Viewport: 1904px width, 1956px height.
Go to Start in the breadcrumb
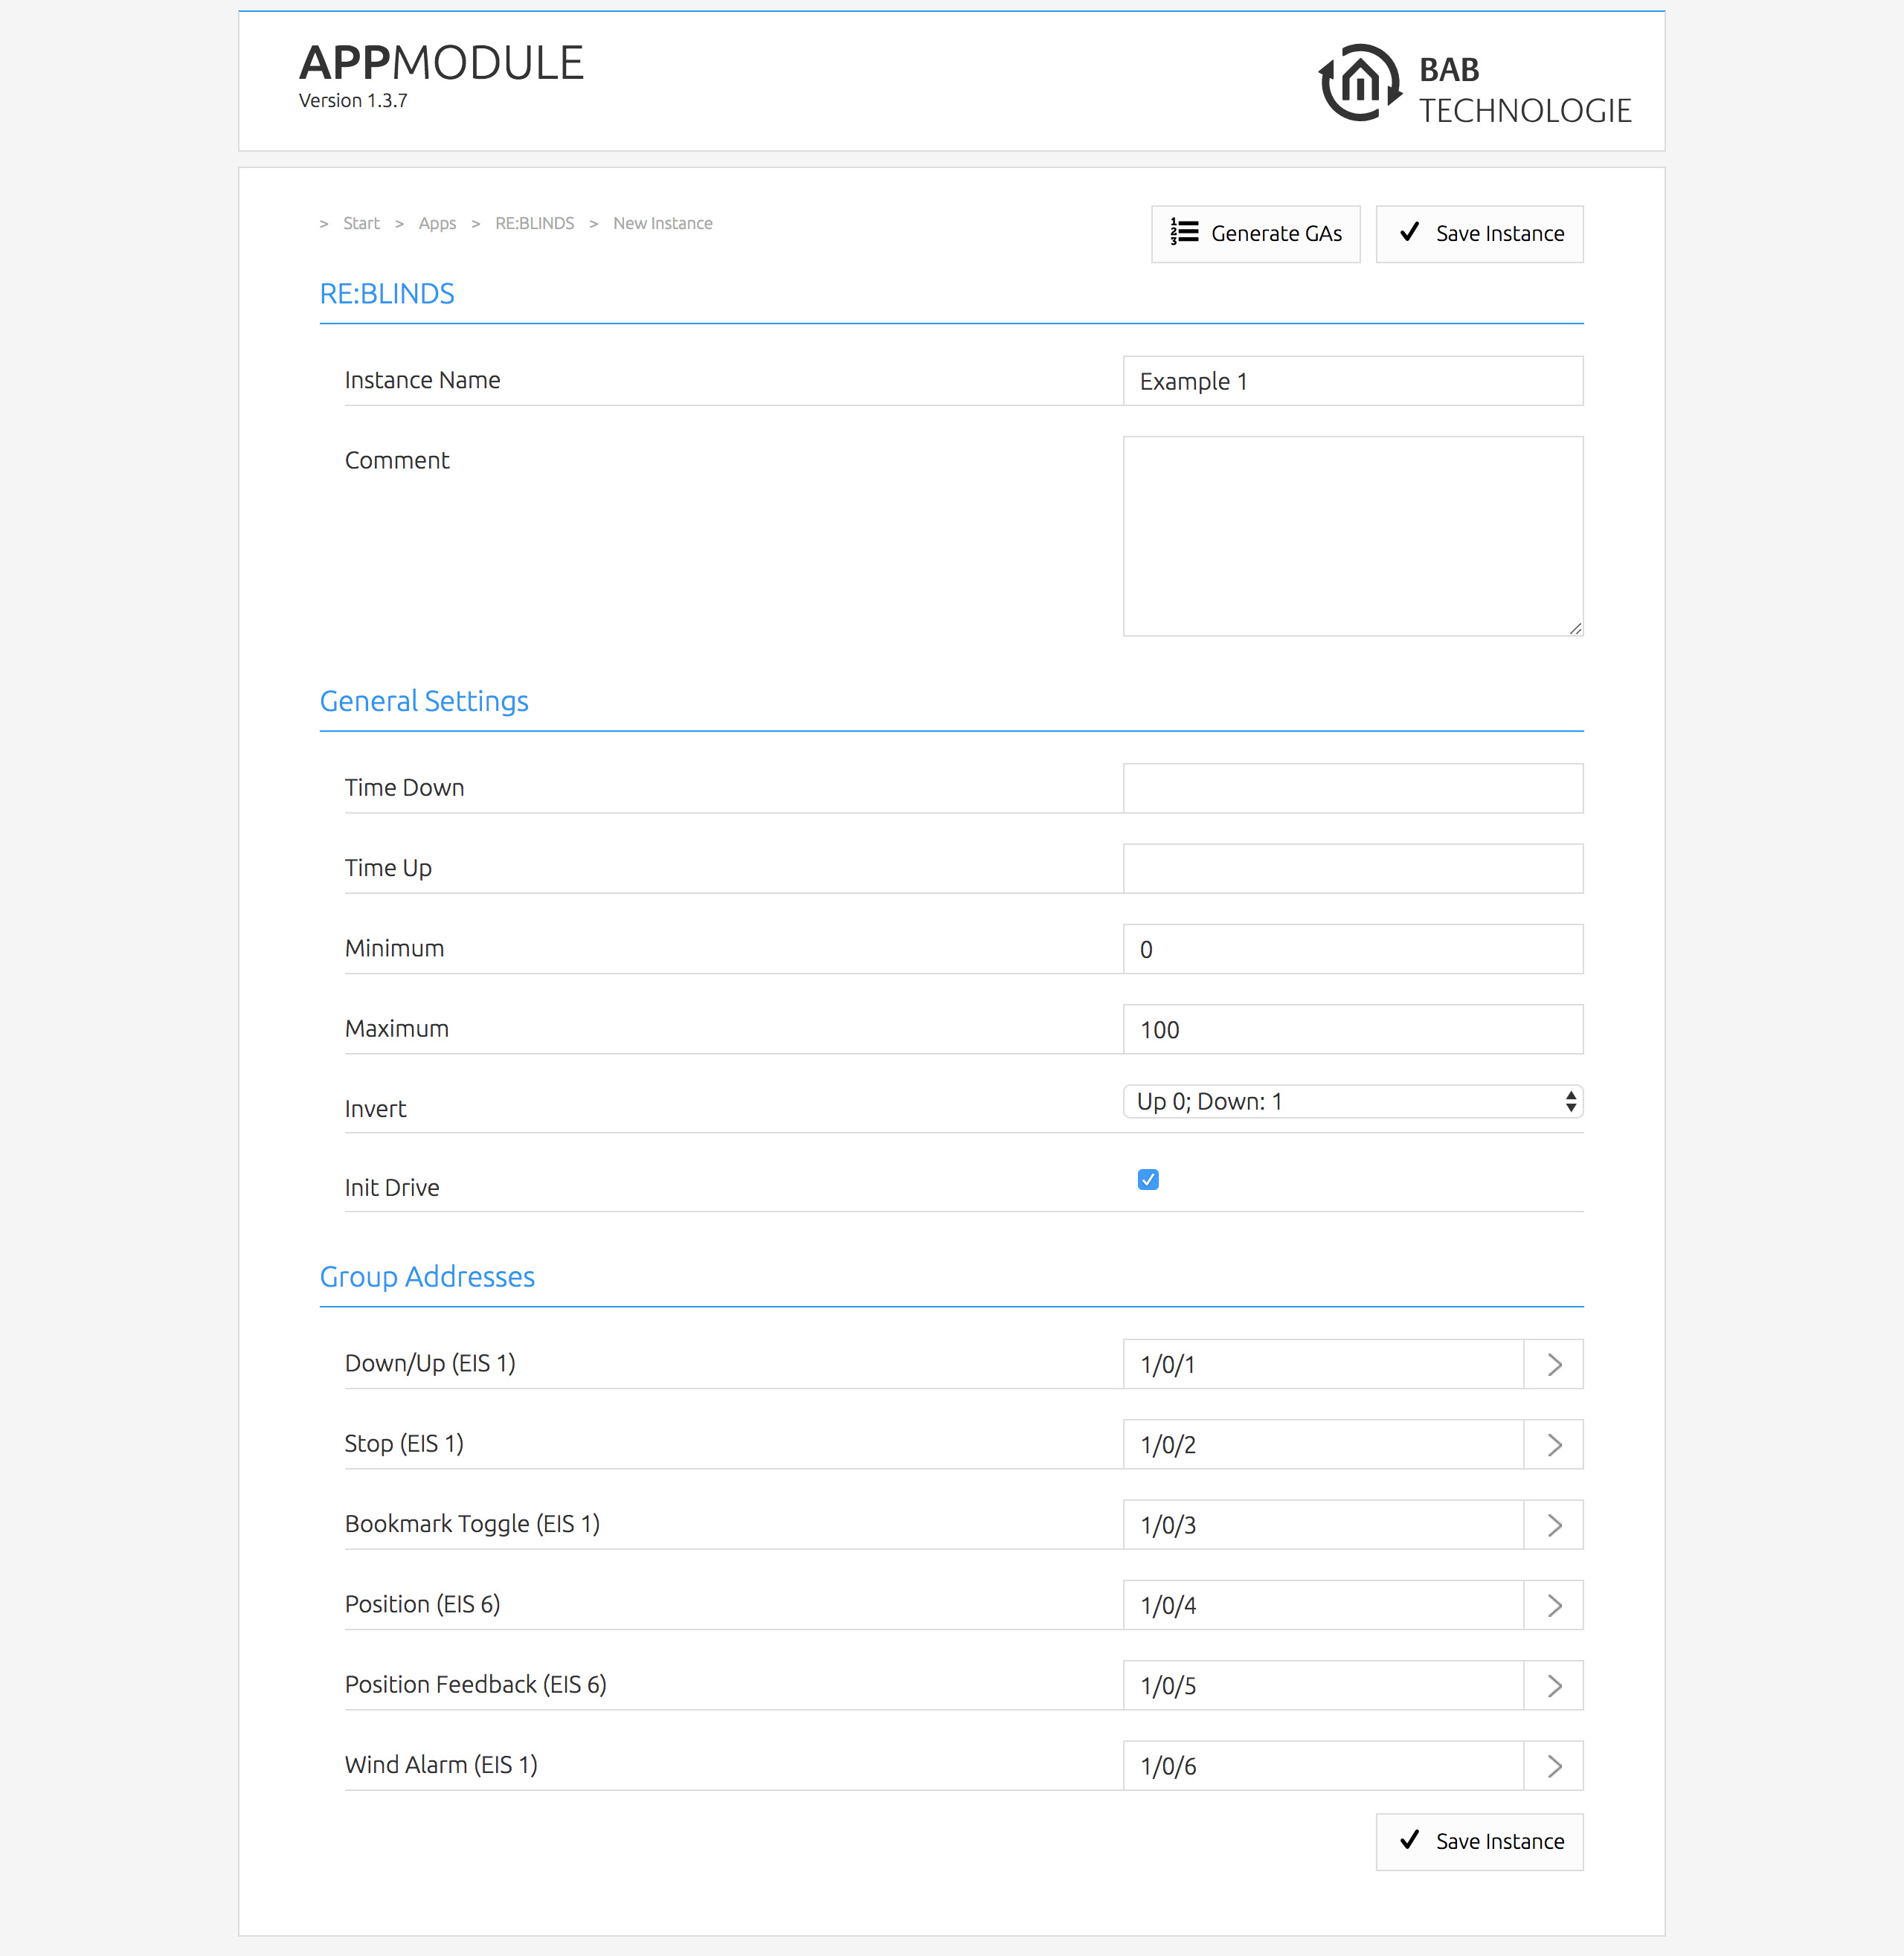[x=361, y=224]
